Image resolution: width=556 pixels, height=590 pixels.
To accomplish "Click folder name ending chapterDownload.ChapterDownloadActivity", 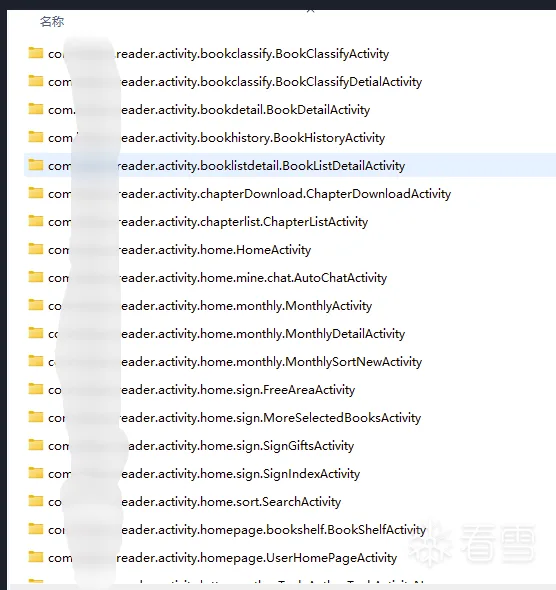I will click(x=249, y=194).
